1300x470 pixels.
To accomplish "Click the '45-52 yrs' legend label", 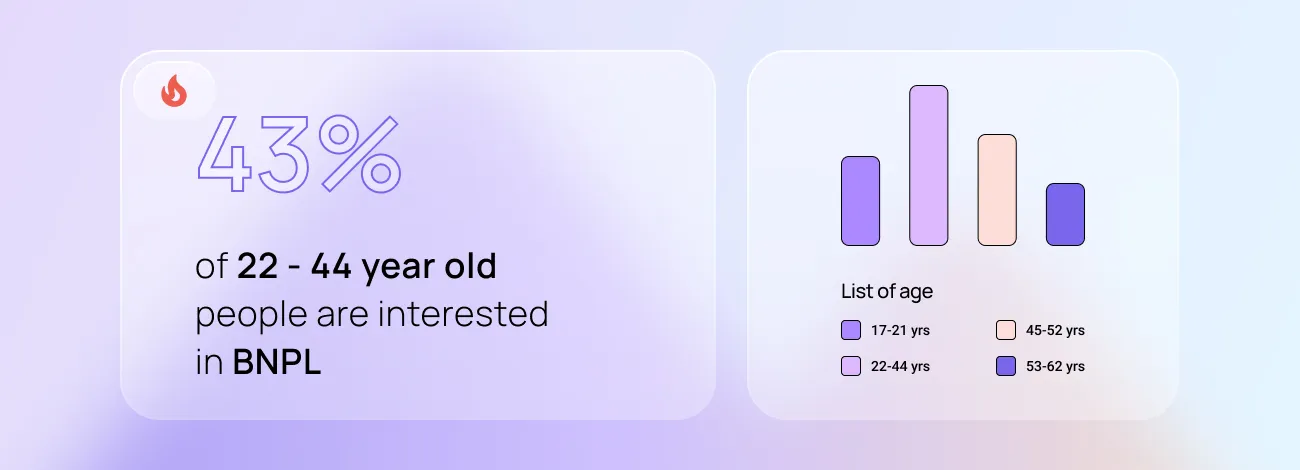I will (1055, 330).
